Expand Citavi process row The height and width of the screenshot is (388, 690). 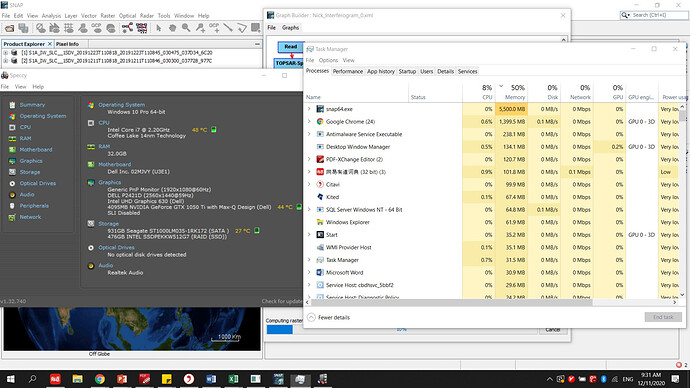pos(309,184)
